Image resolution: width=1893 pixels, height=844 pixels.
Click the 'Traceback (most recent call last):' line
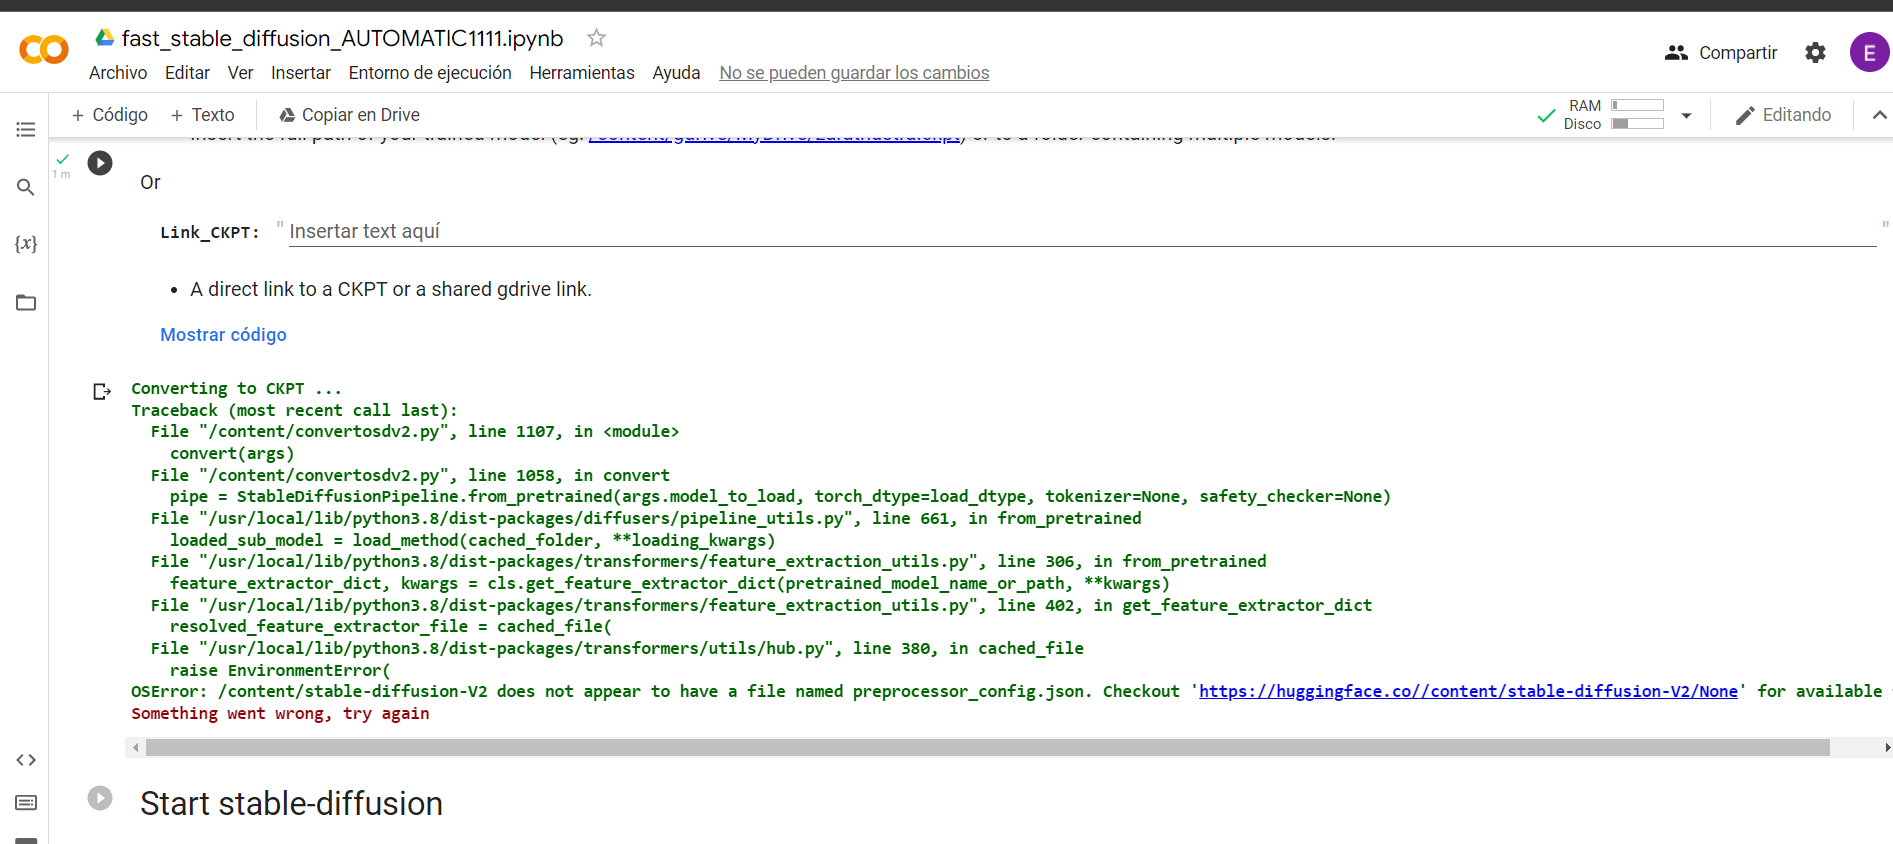point(294,411)
